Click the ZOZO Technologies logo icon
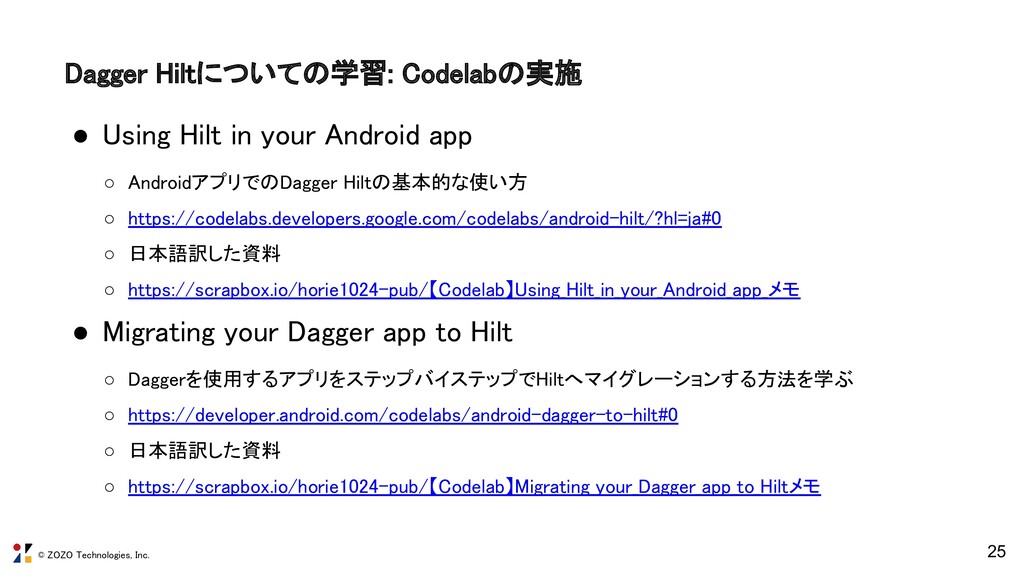 pos(22,553)
